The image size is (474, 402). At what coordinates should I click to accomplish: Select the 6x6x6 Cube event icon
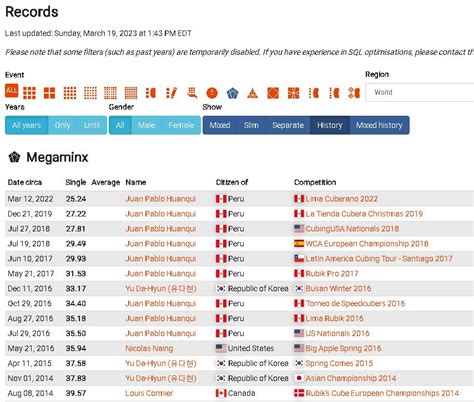click(x=110, y=93)
